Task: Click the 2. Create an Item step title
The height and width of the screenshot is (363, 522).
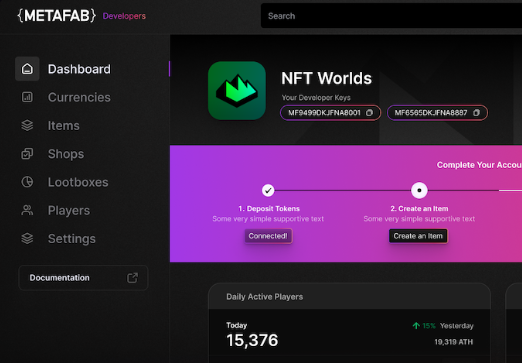Action: pyautogui.click(x=419, y=209)
